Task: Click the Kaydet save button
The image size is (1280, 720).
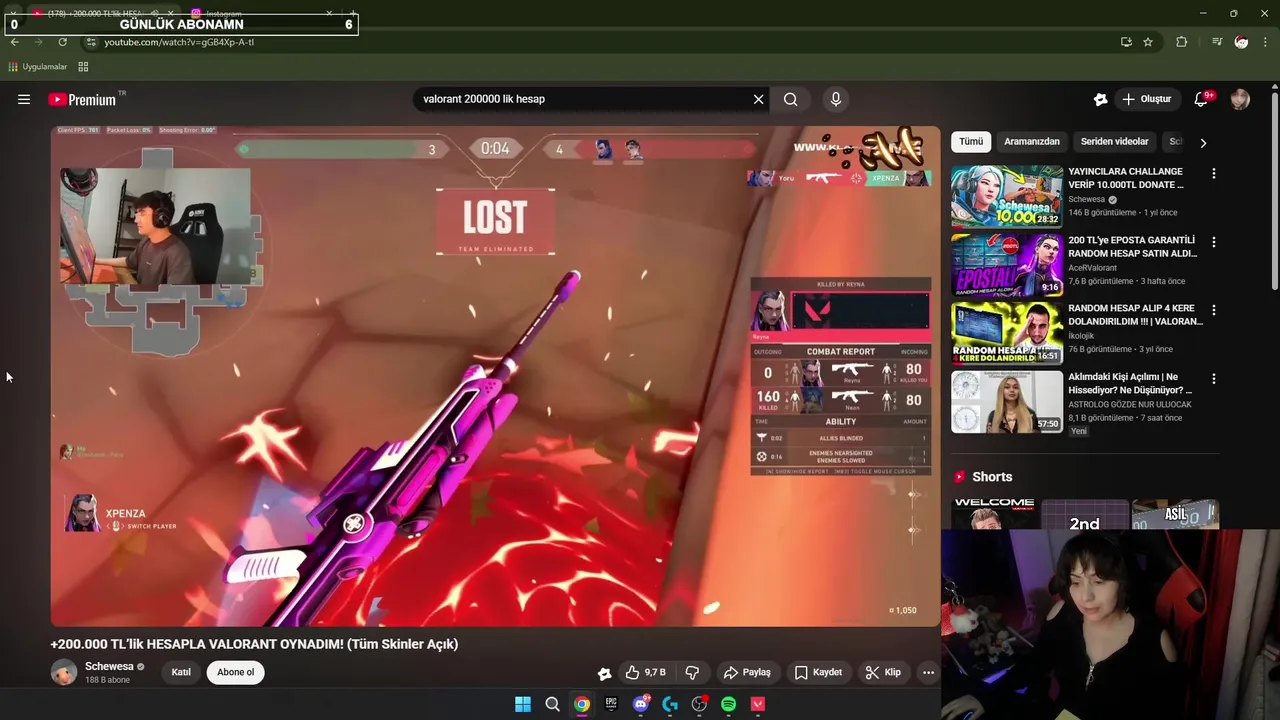Action: click(818, 672)
